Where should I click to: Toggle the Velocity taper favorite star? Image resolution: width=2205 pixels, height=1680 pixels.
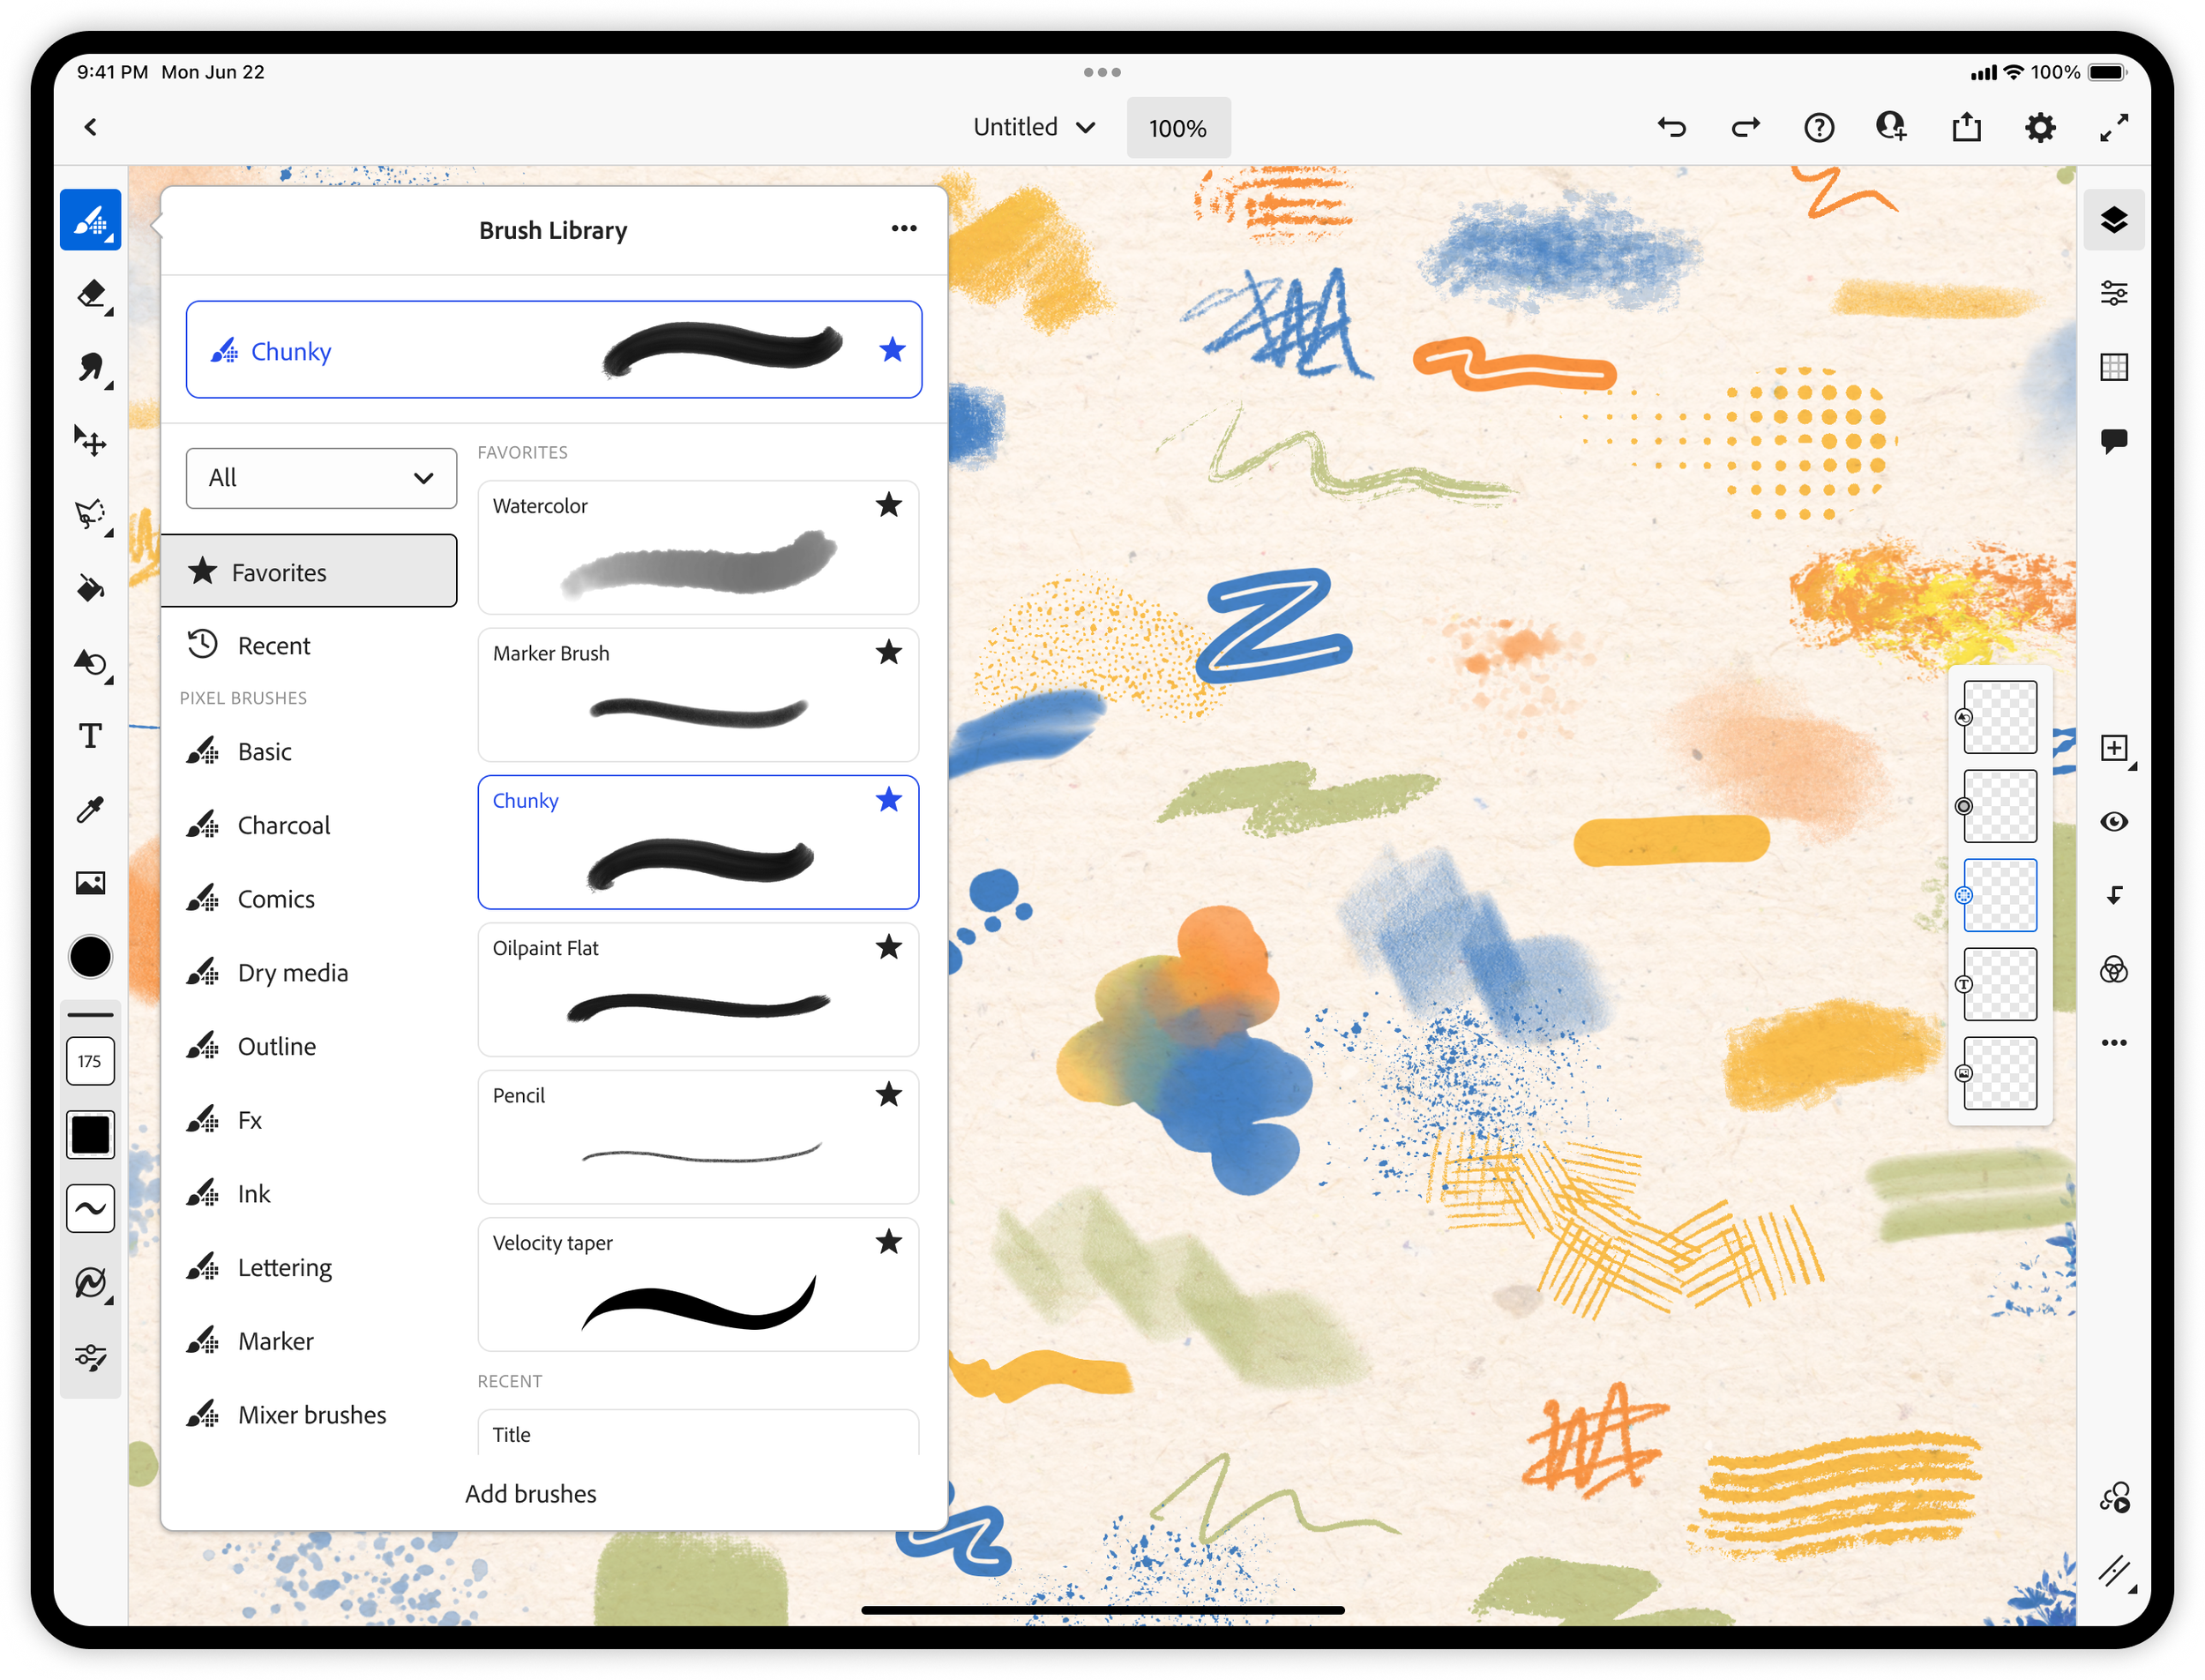pyautogui.click(x=888, y=1242)
